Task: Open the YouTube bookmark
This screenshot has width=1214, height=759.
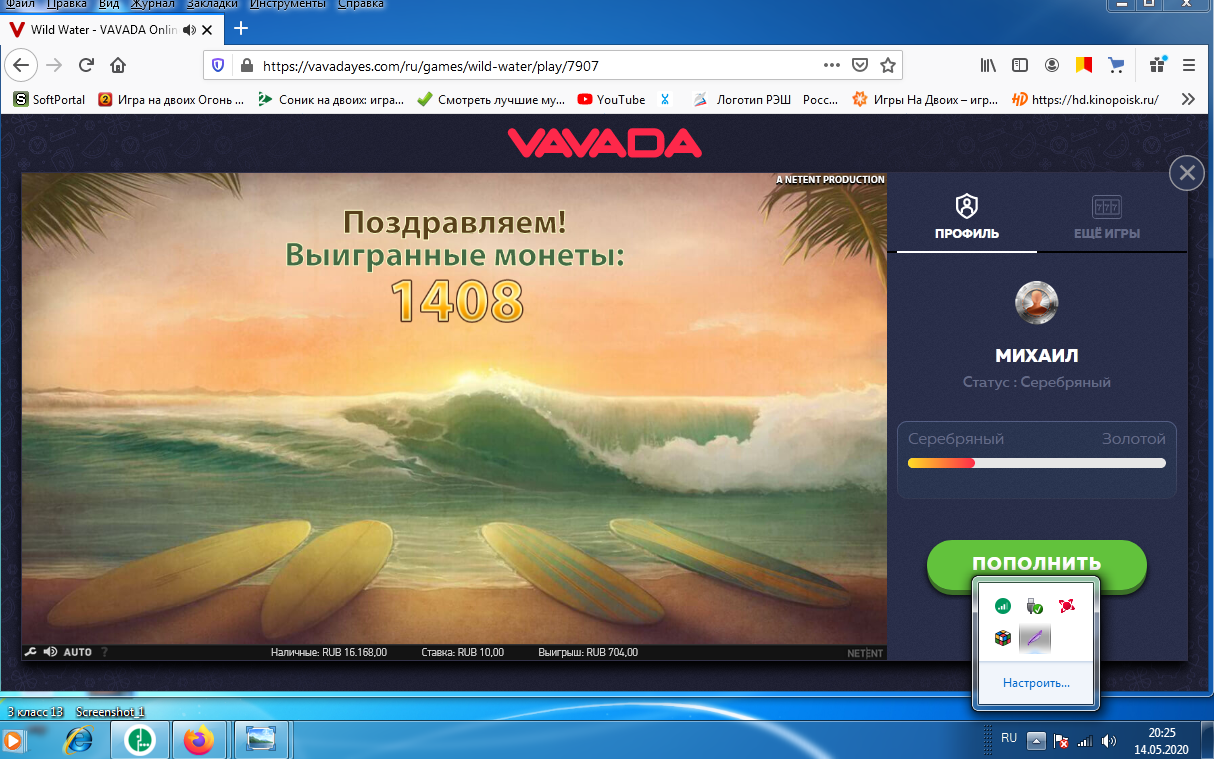Action: (x=611, y=99)
